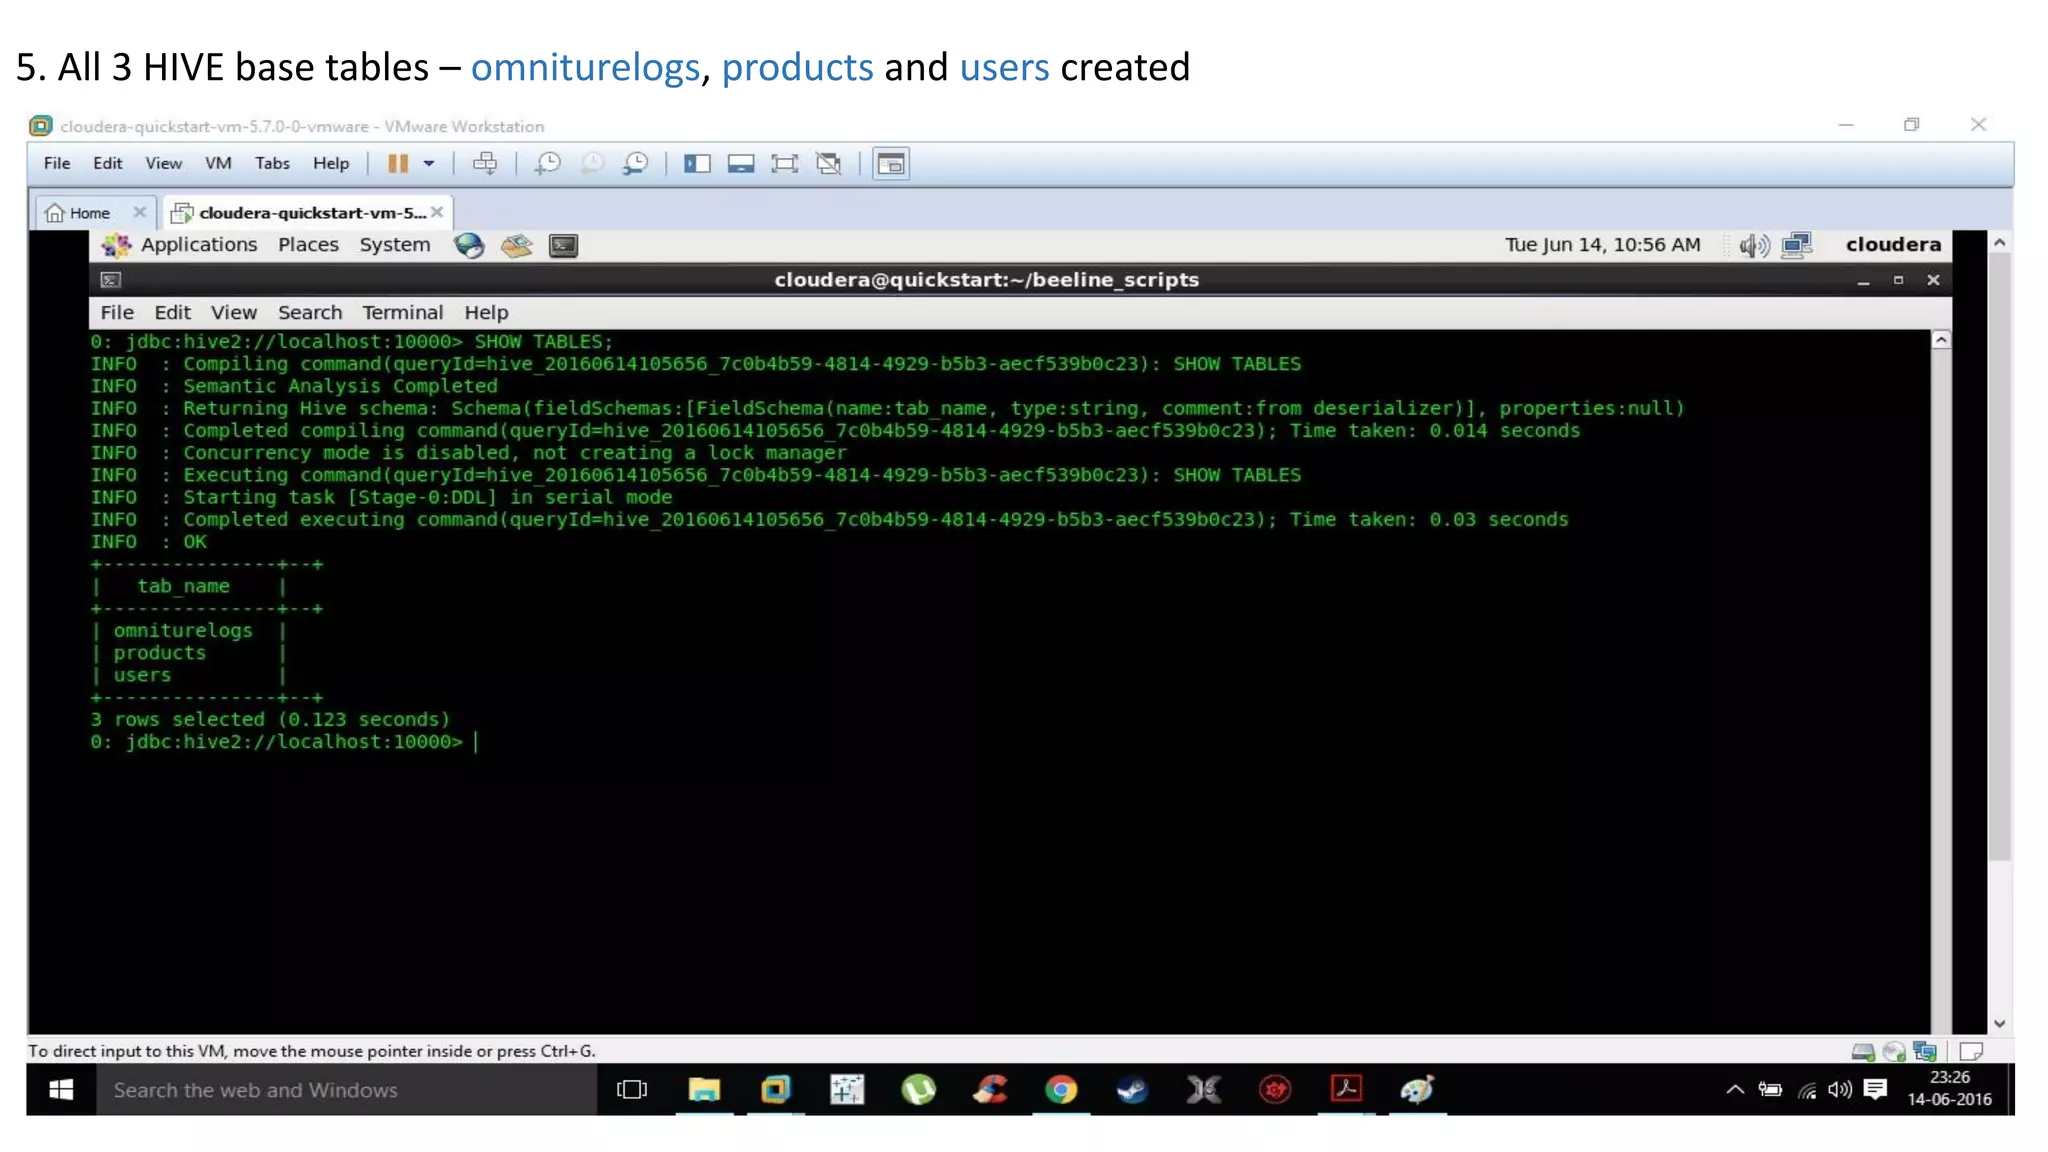Click VMware scrollbar down arrow
Viewport: 2048px width, 1152px height.
[1999, 1023]
